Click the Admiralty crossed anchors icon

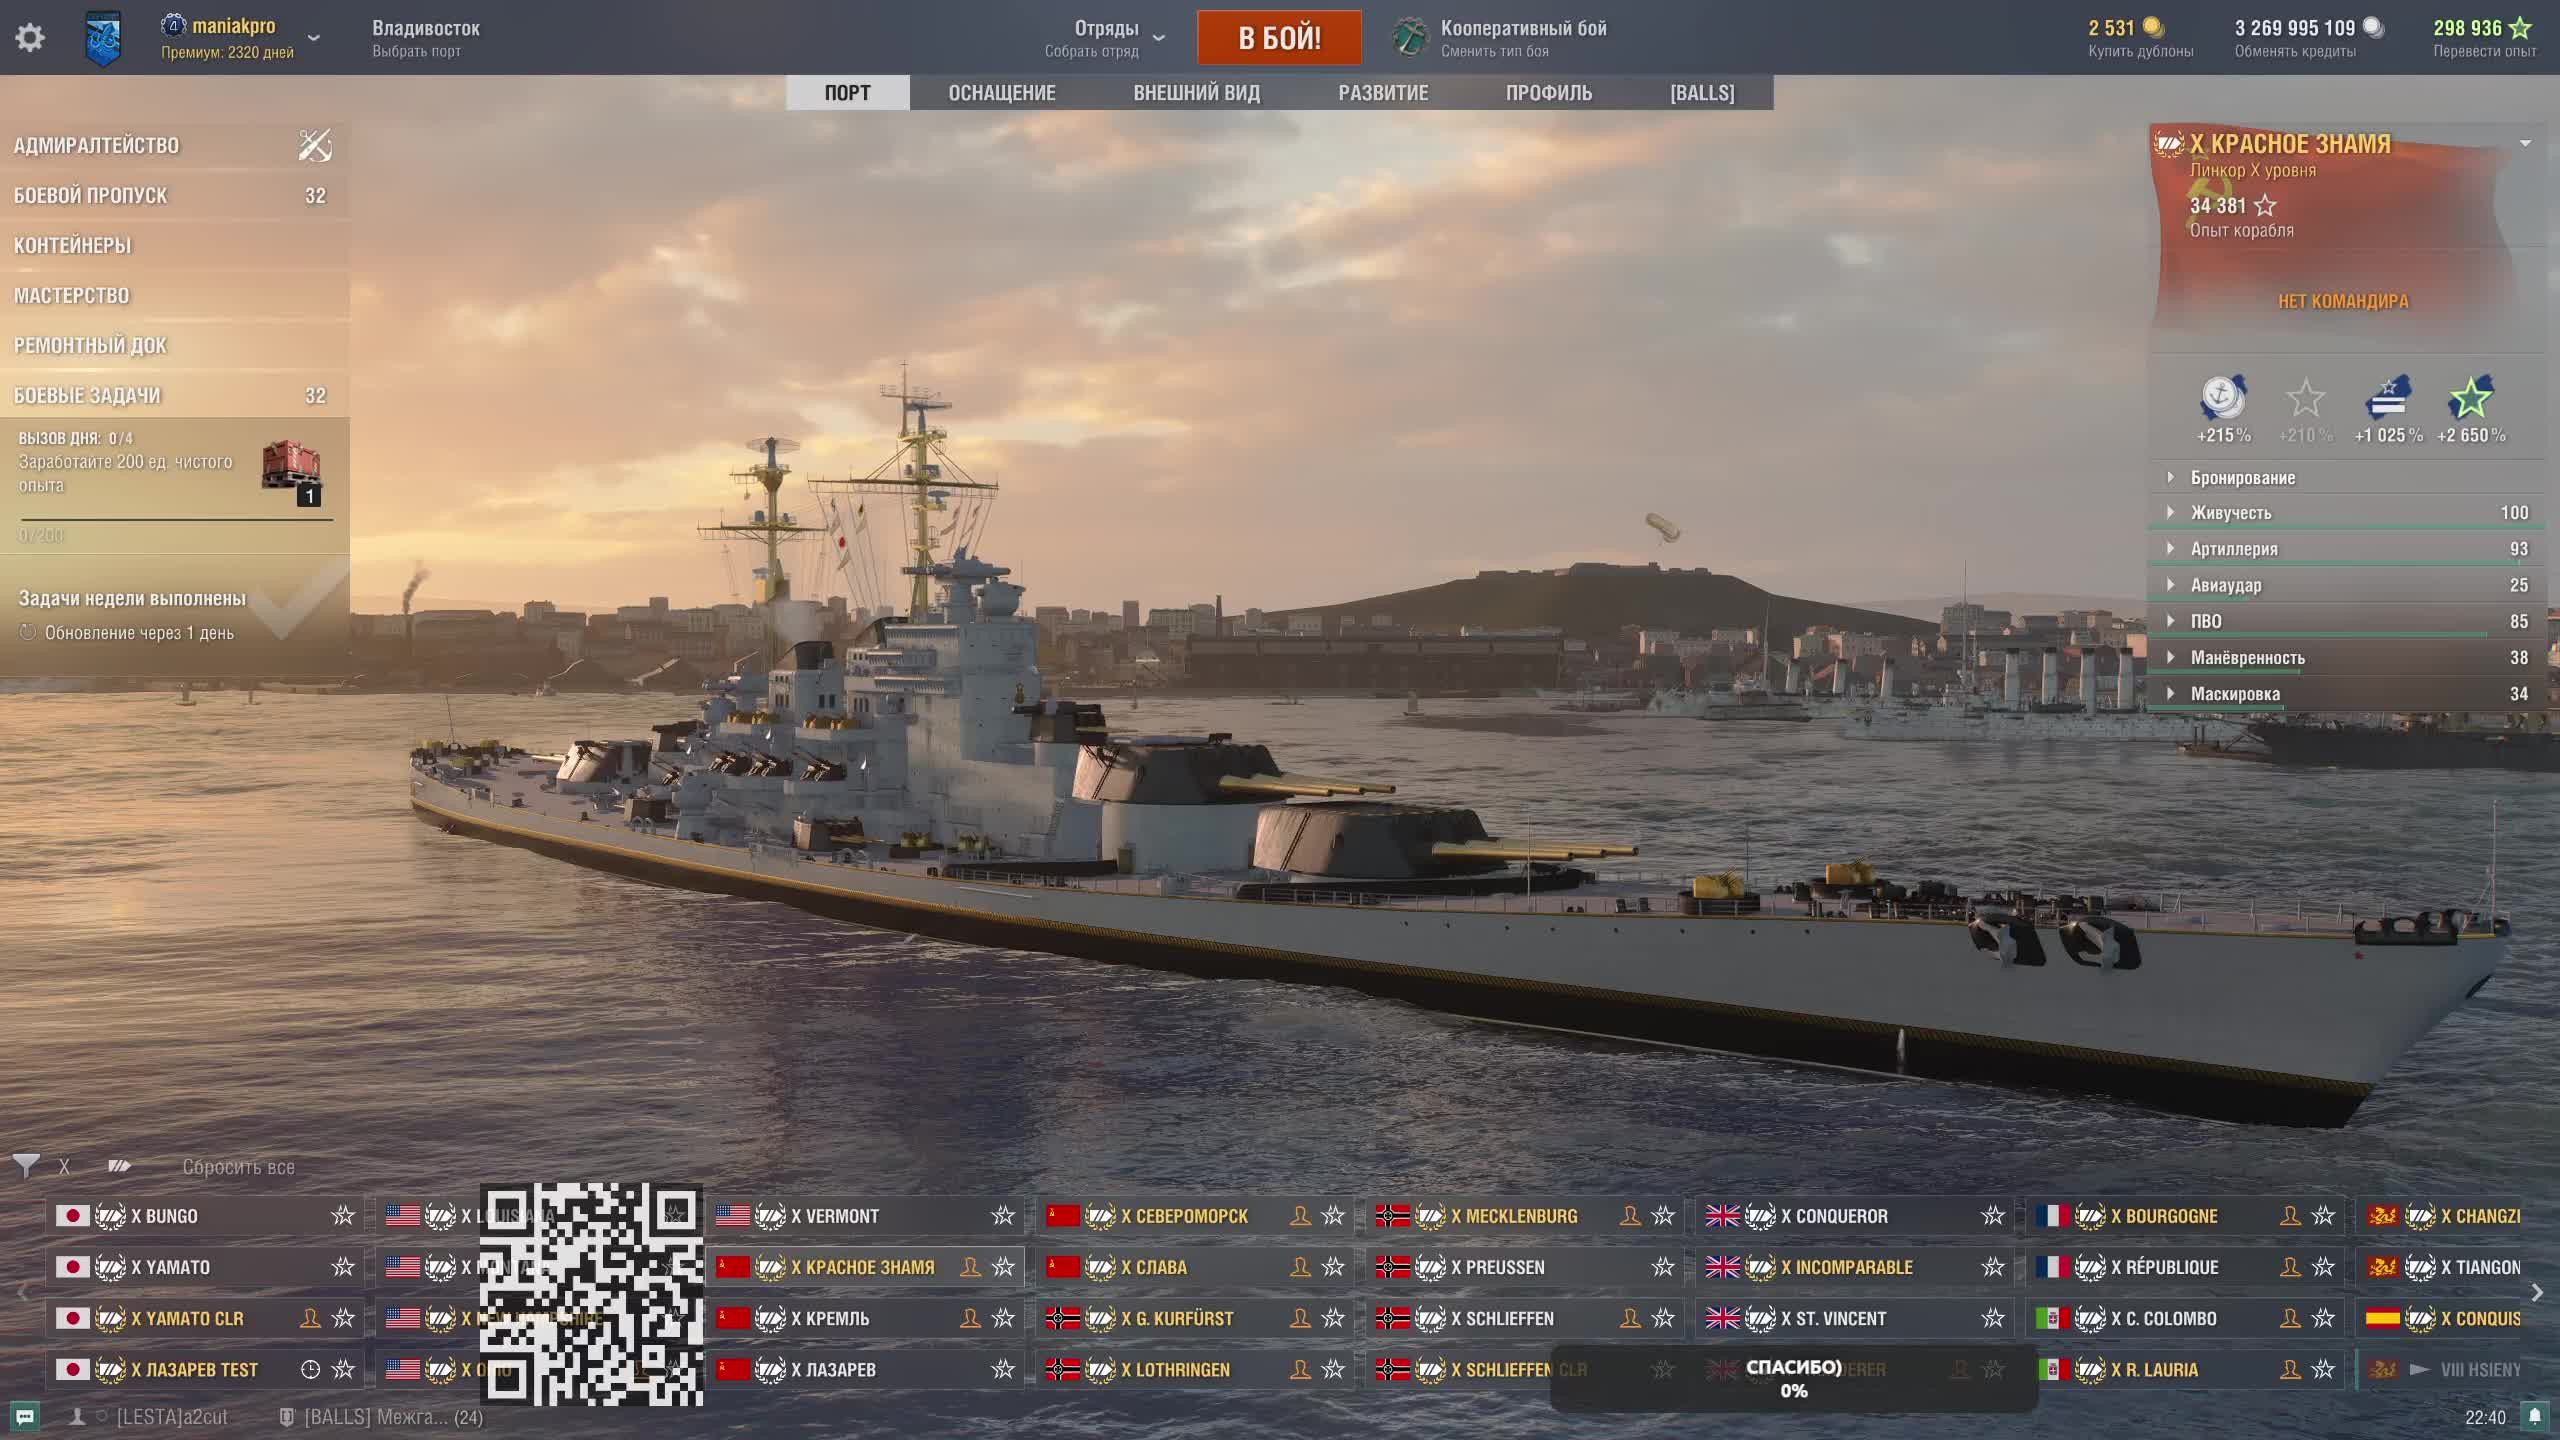coord(315,146)
